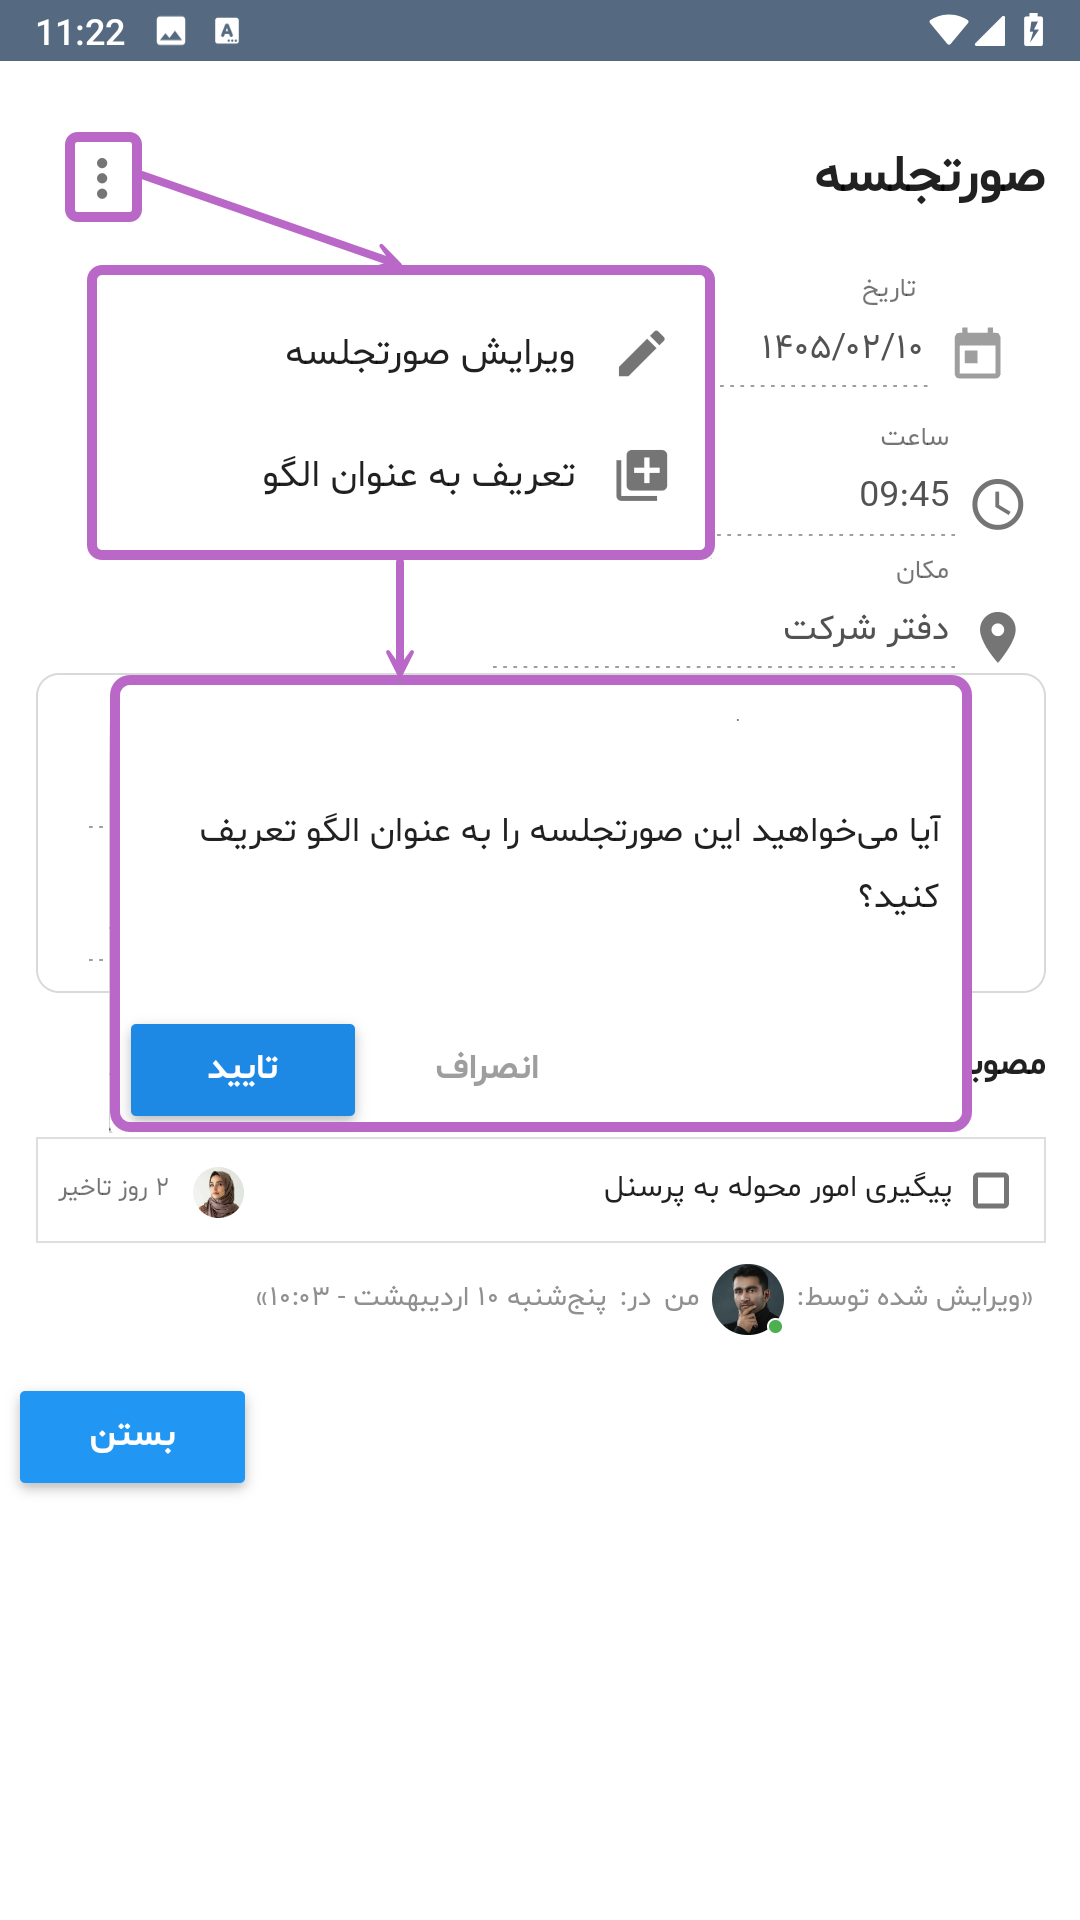Select the ویرایش صورتجلسه menu entry
The height and width of the screenshot is (1920, 1080).
(x=430, y=354)
